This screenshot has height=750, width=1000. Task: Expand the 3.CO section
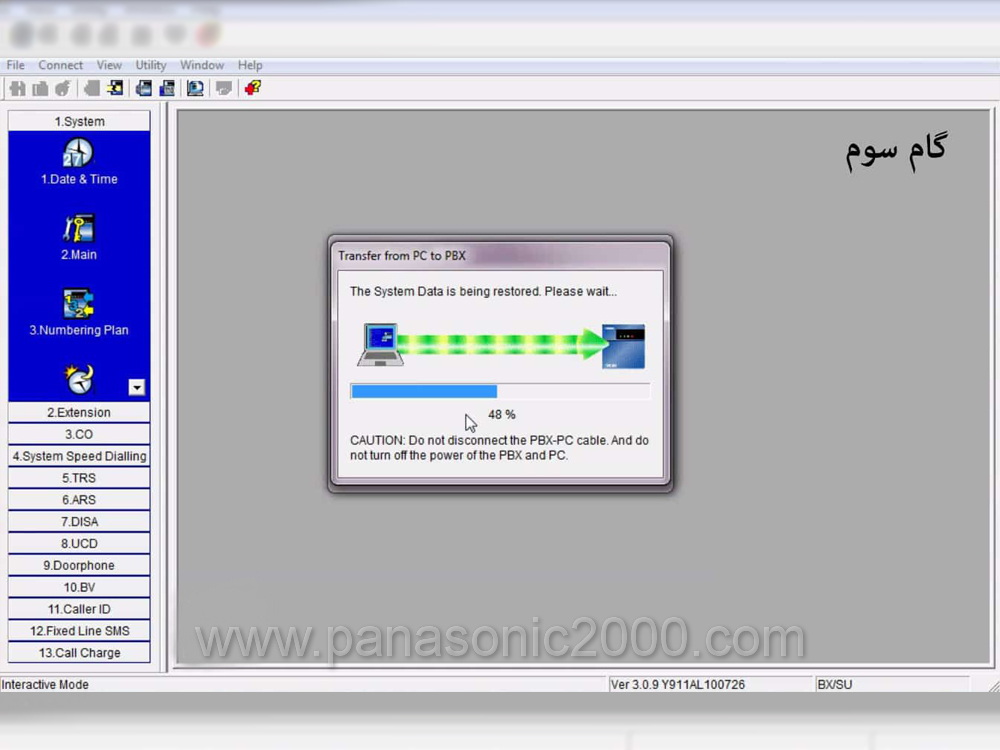pos(79,434)
